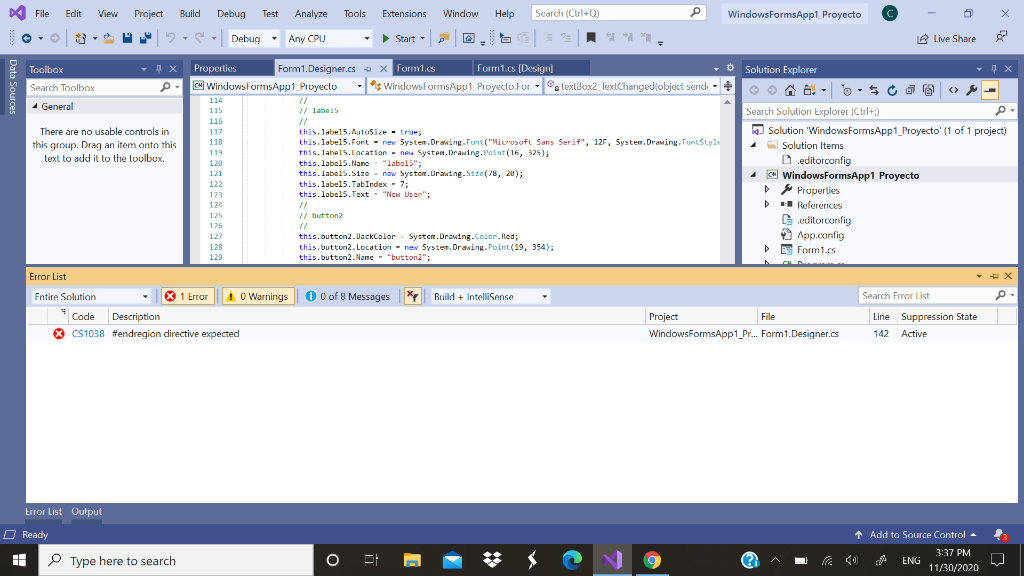Open Microsoft Edge from the taskbar
Image resolution: width=1024 pixels, height=576 pixels.
pyautogui.click(x=572, y=560)
